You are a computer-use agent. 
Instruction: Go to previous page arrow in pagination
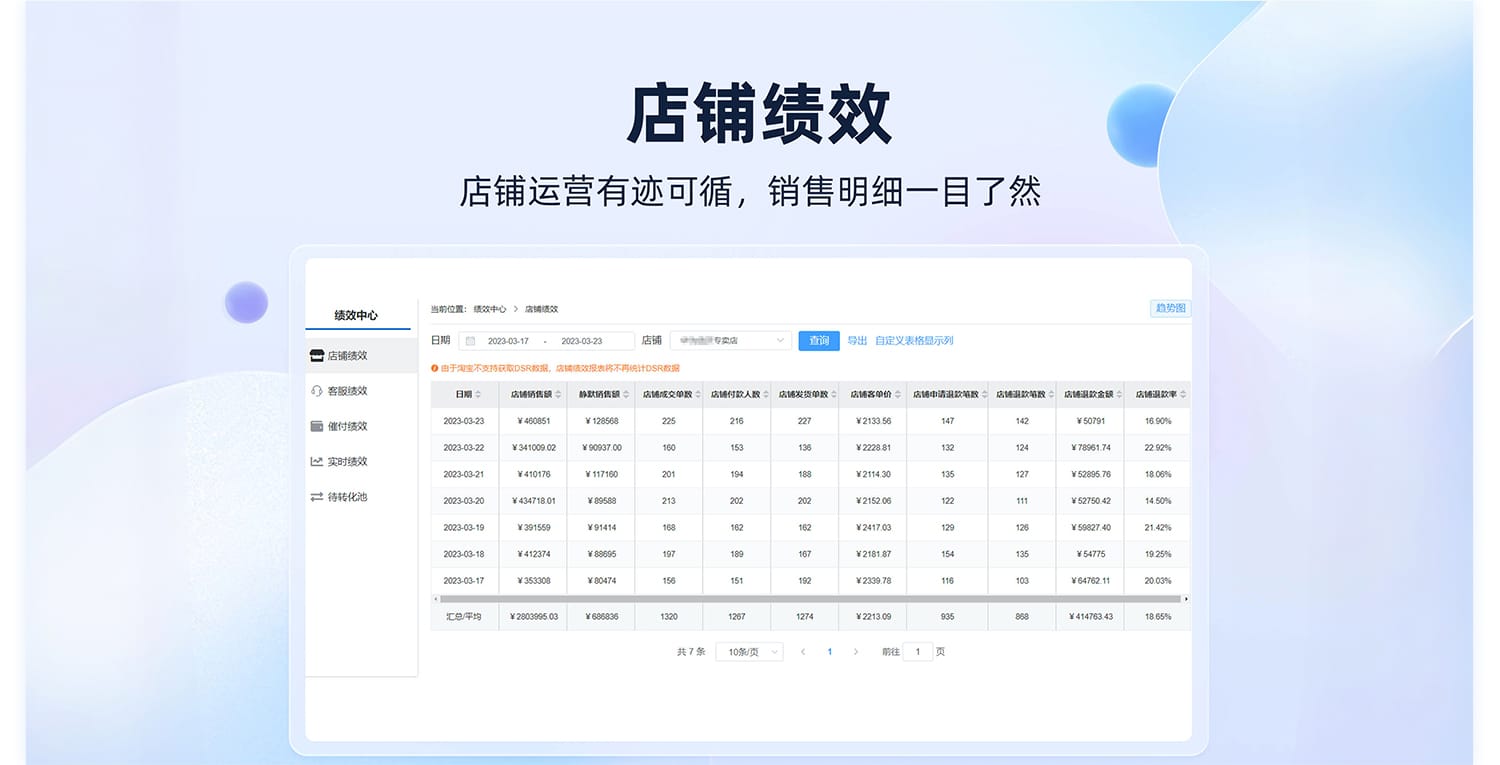(x=803, y=652)
